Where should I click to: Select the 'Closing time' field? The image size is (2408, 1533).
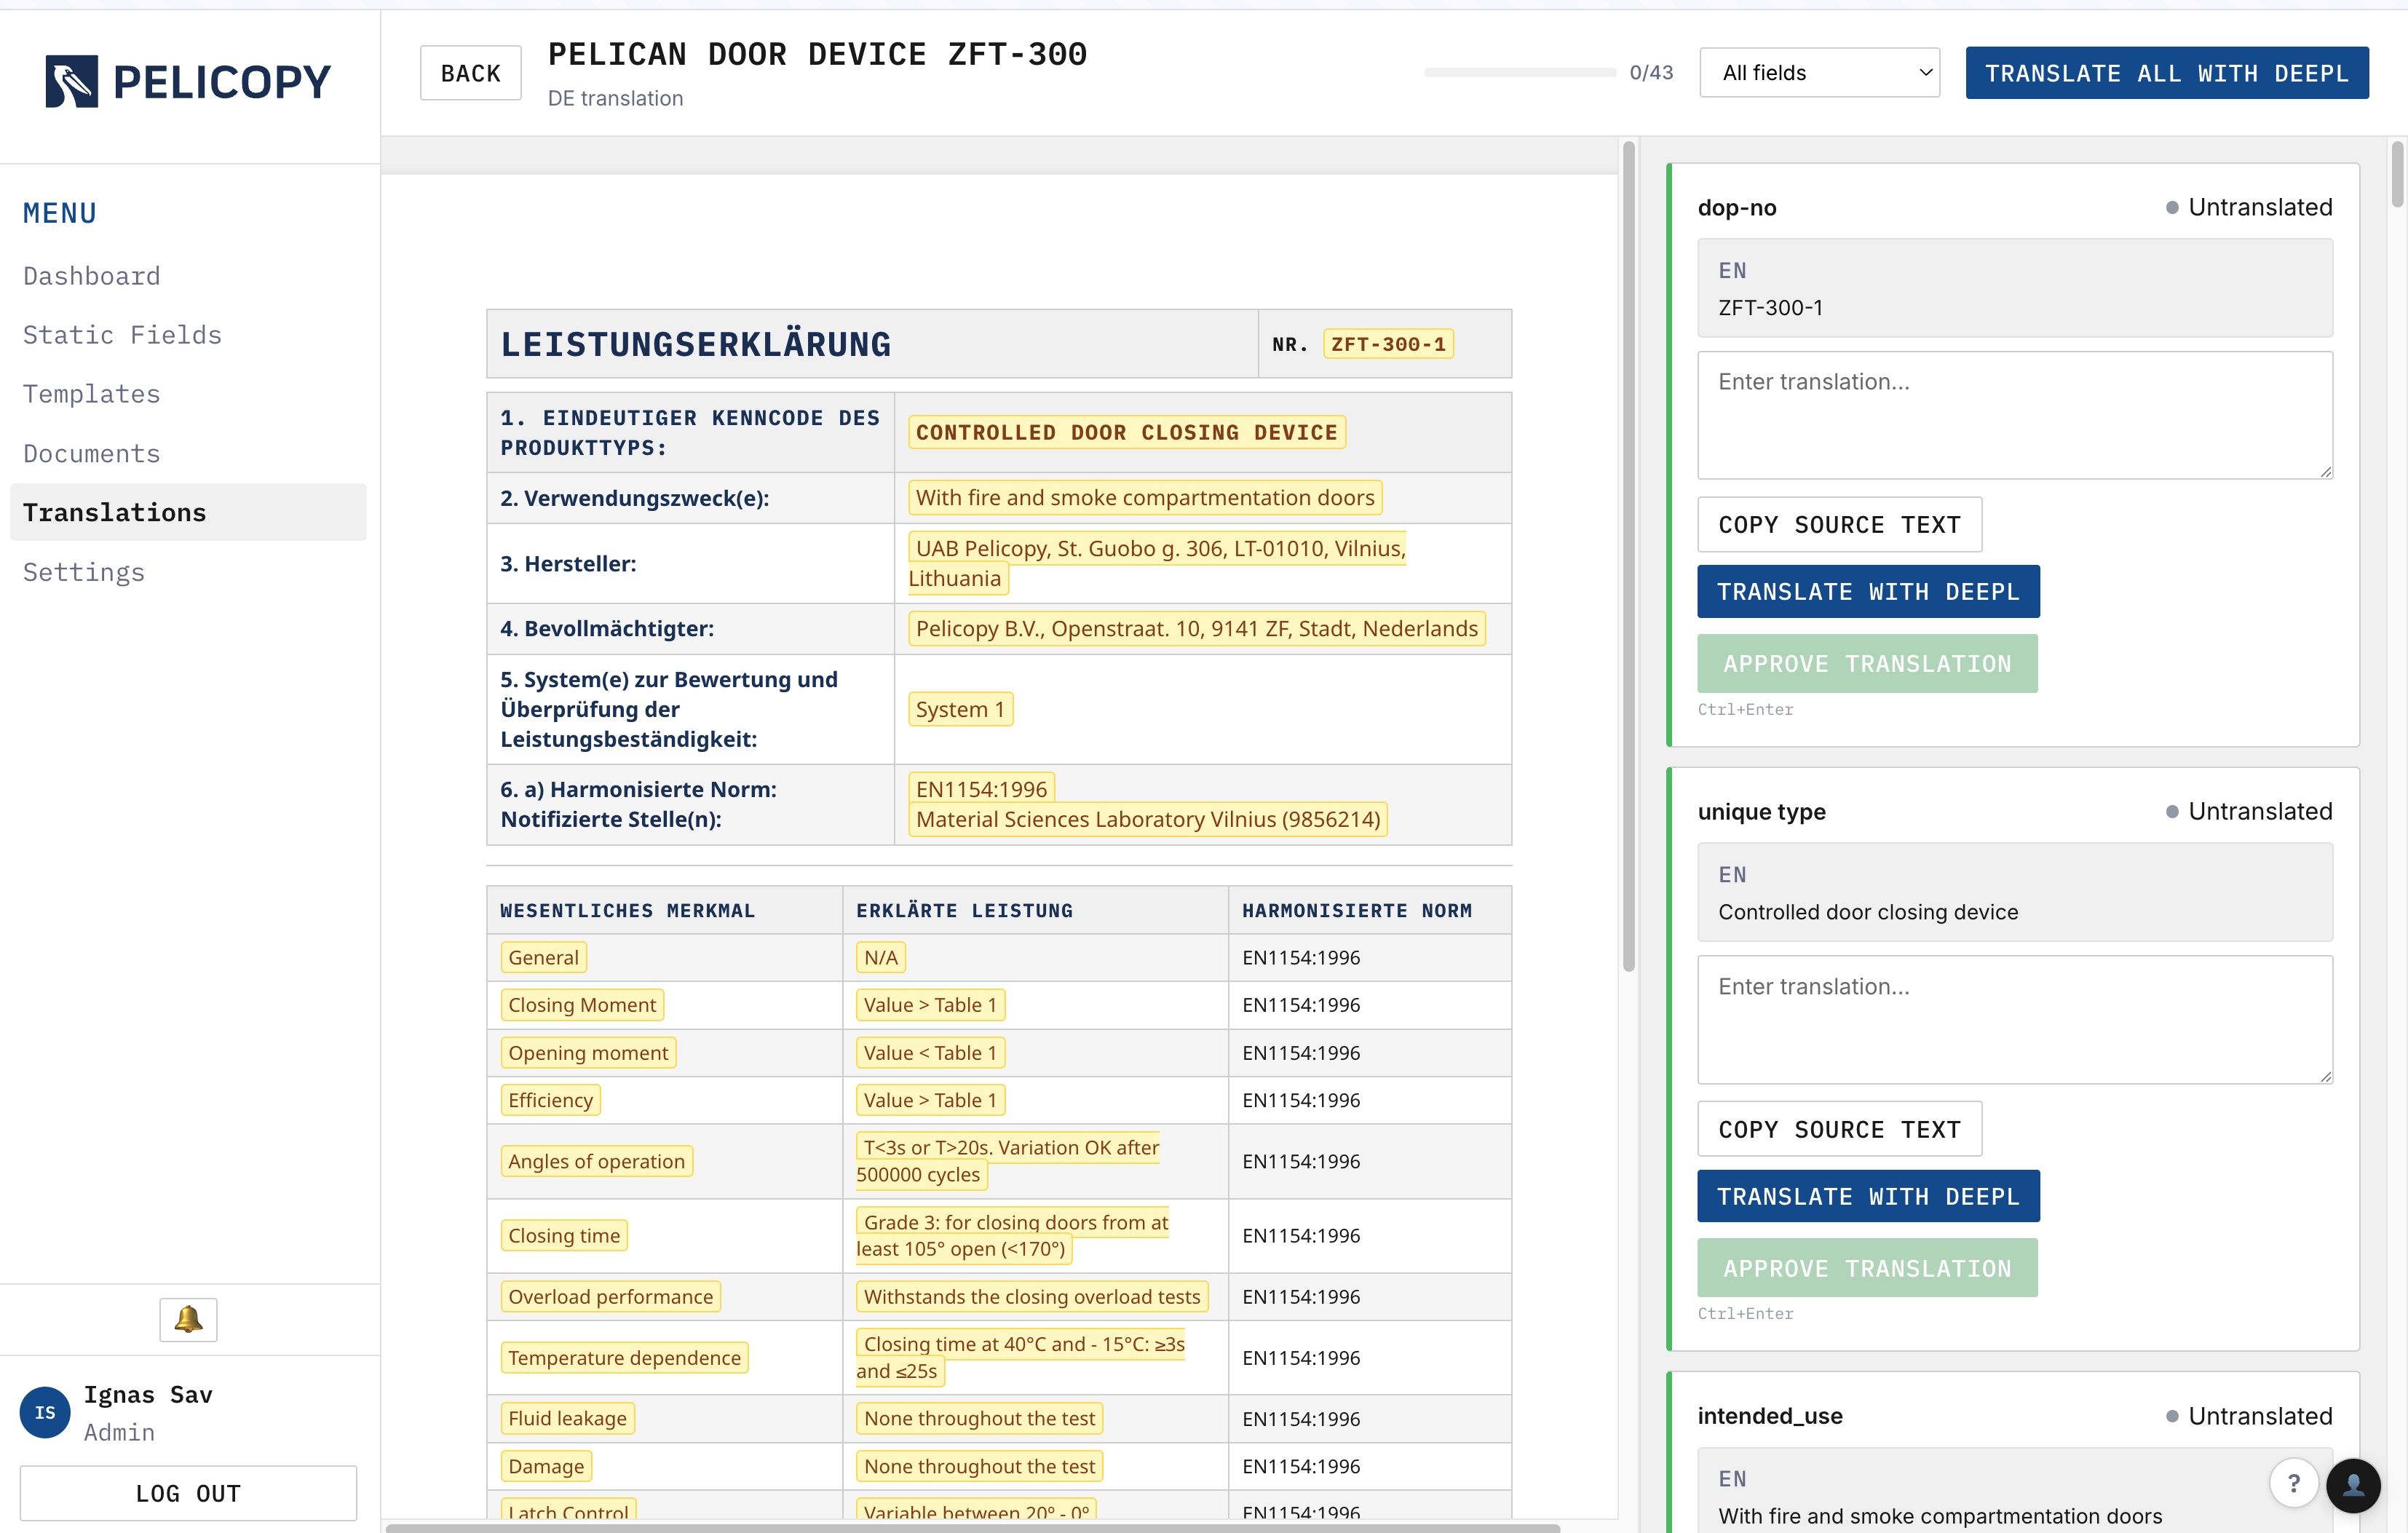[x=564, y=1235]
